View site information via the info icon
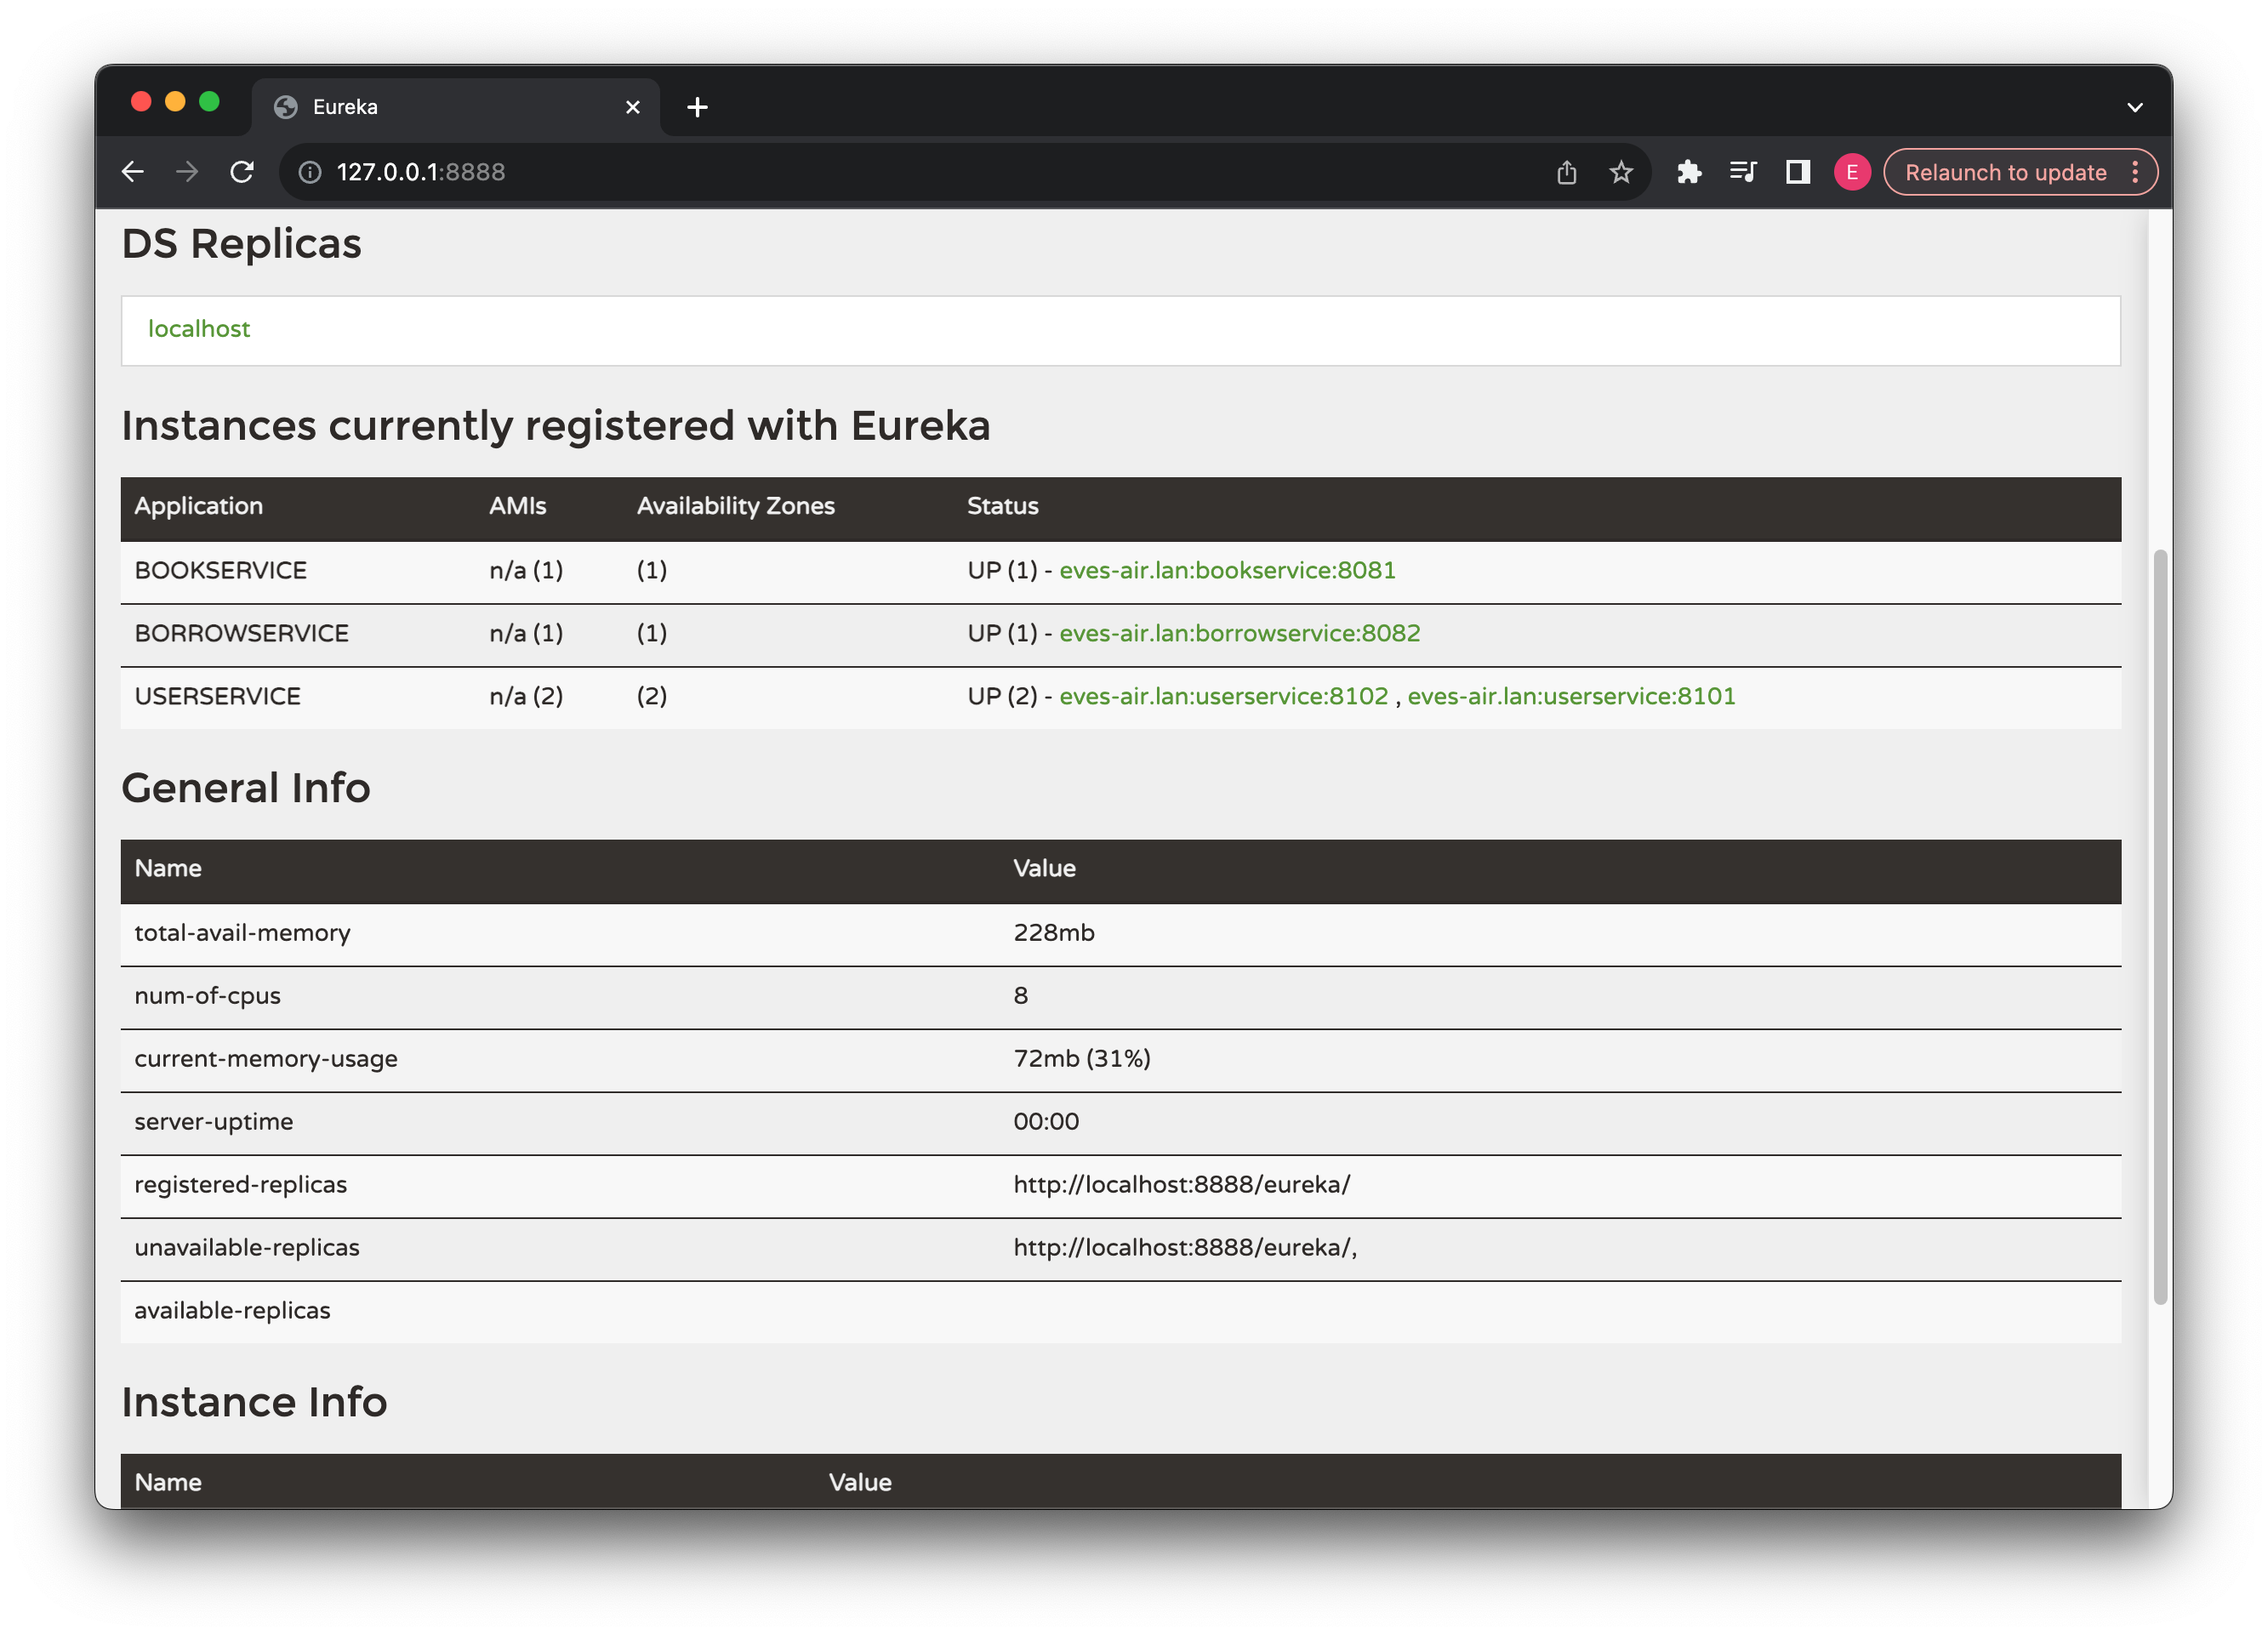This screenshot has height=1635, width=2268. point(310,171)
